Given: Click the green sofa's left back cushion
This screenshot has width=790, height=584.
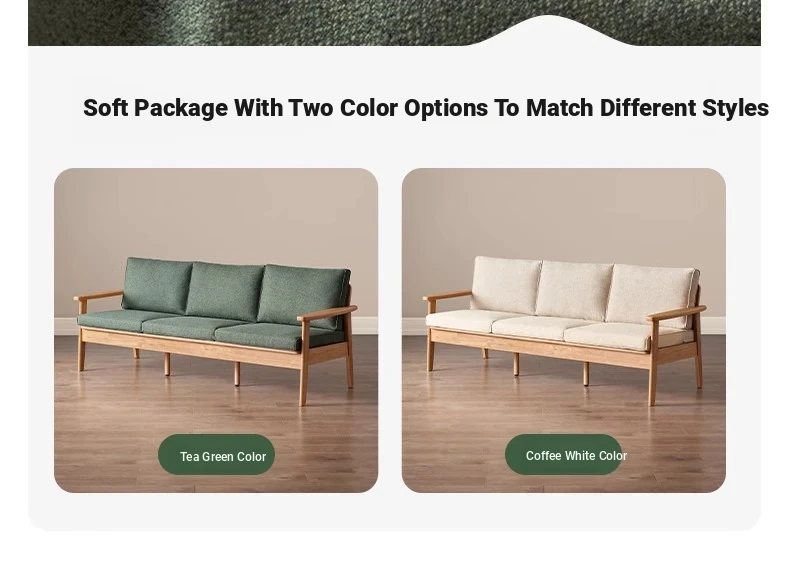Looking at the screenshot, I should coord(157,286).
